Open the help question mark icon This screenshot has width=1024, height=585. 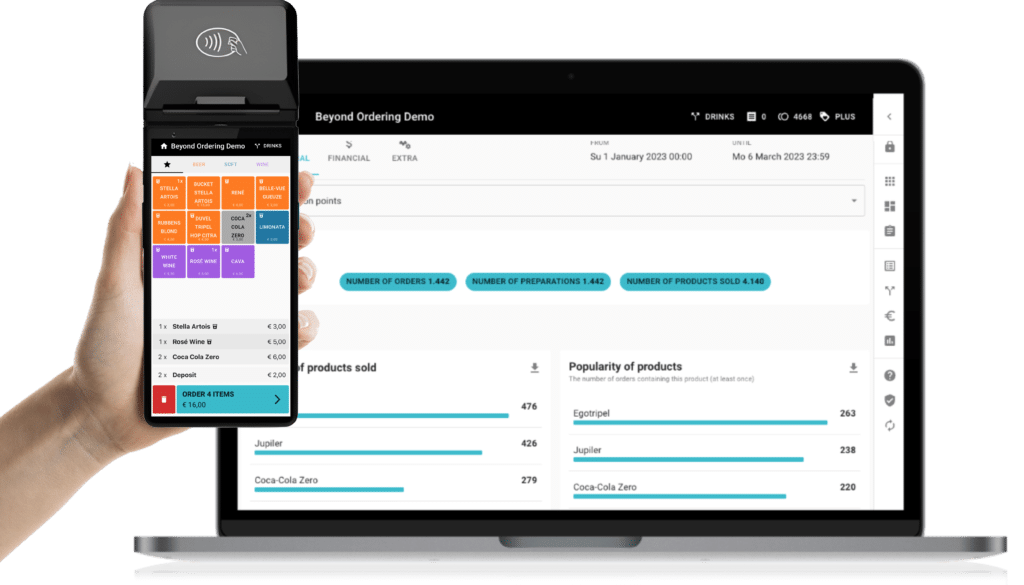point(889,375)
